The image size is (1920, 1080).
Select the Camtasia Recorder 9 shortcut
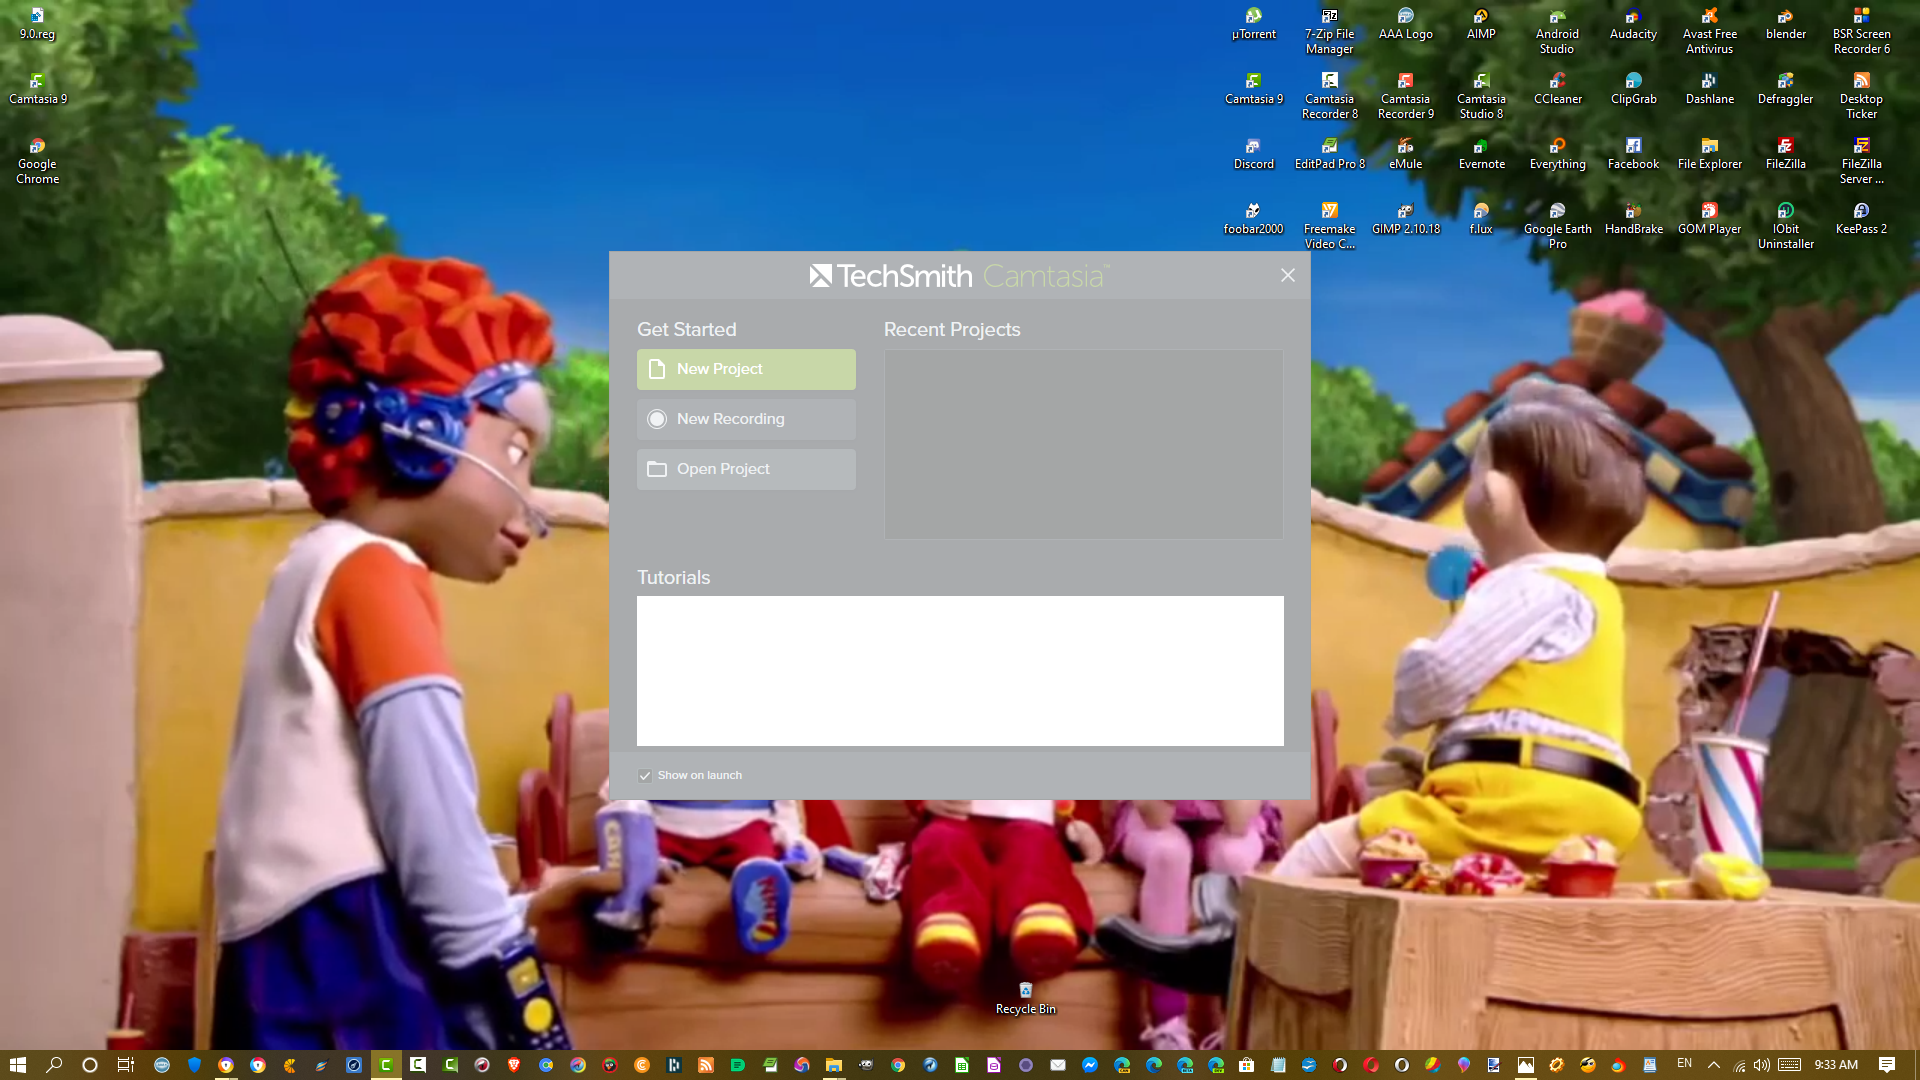point(1405,96)
